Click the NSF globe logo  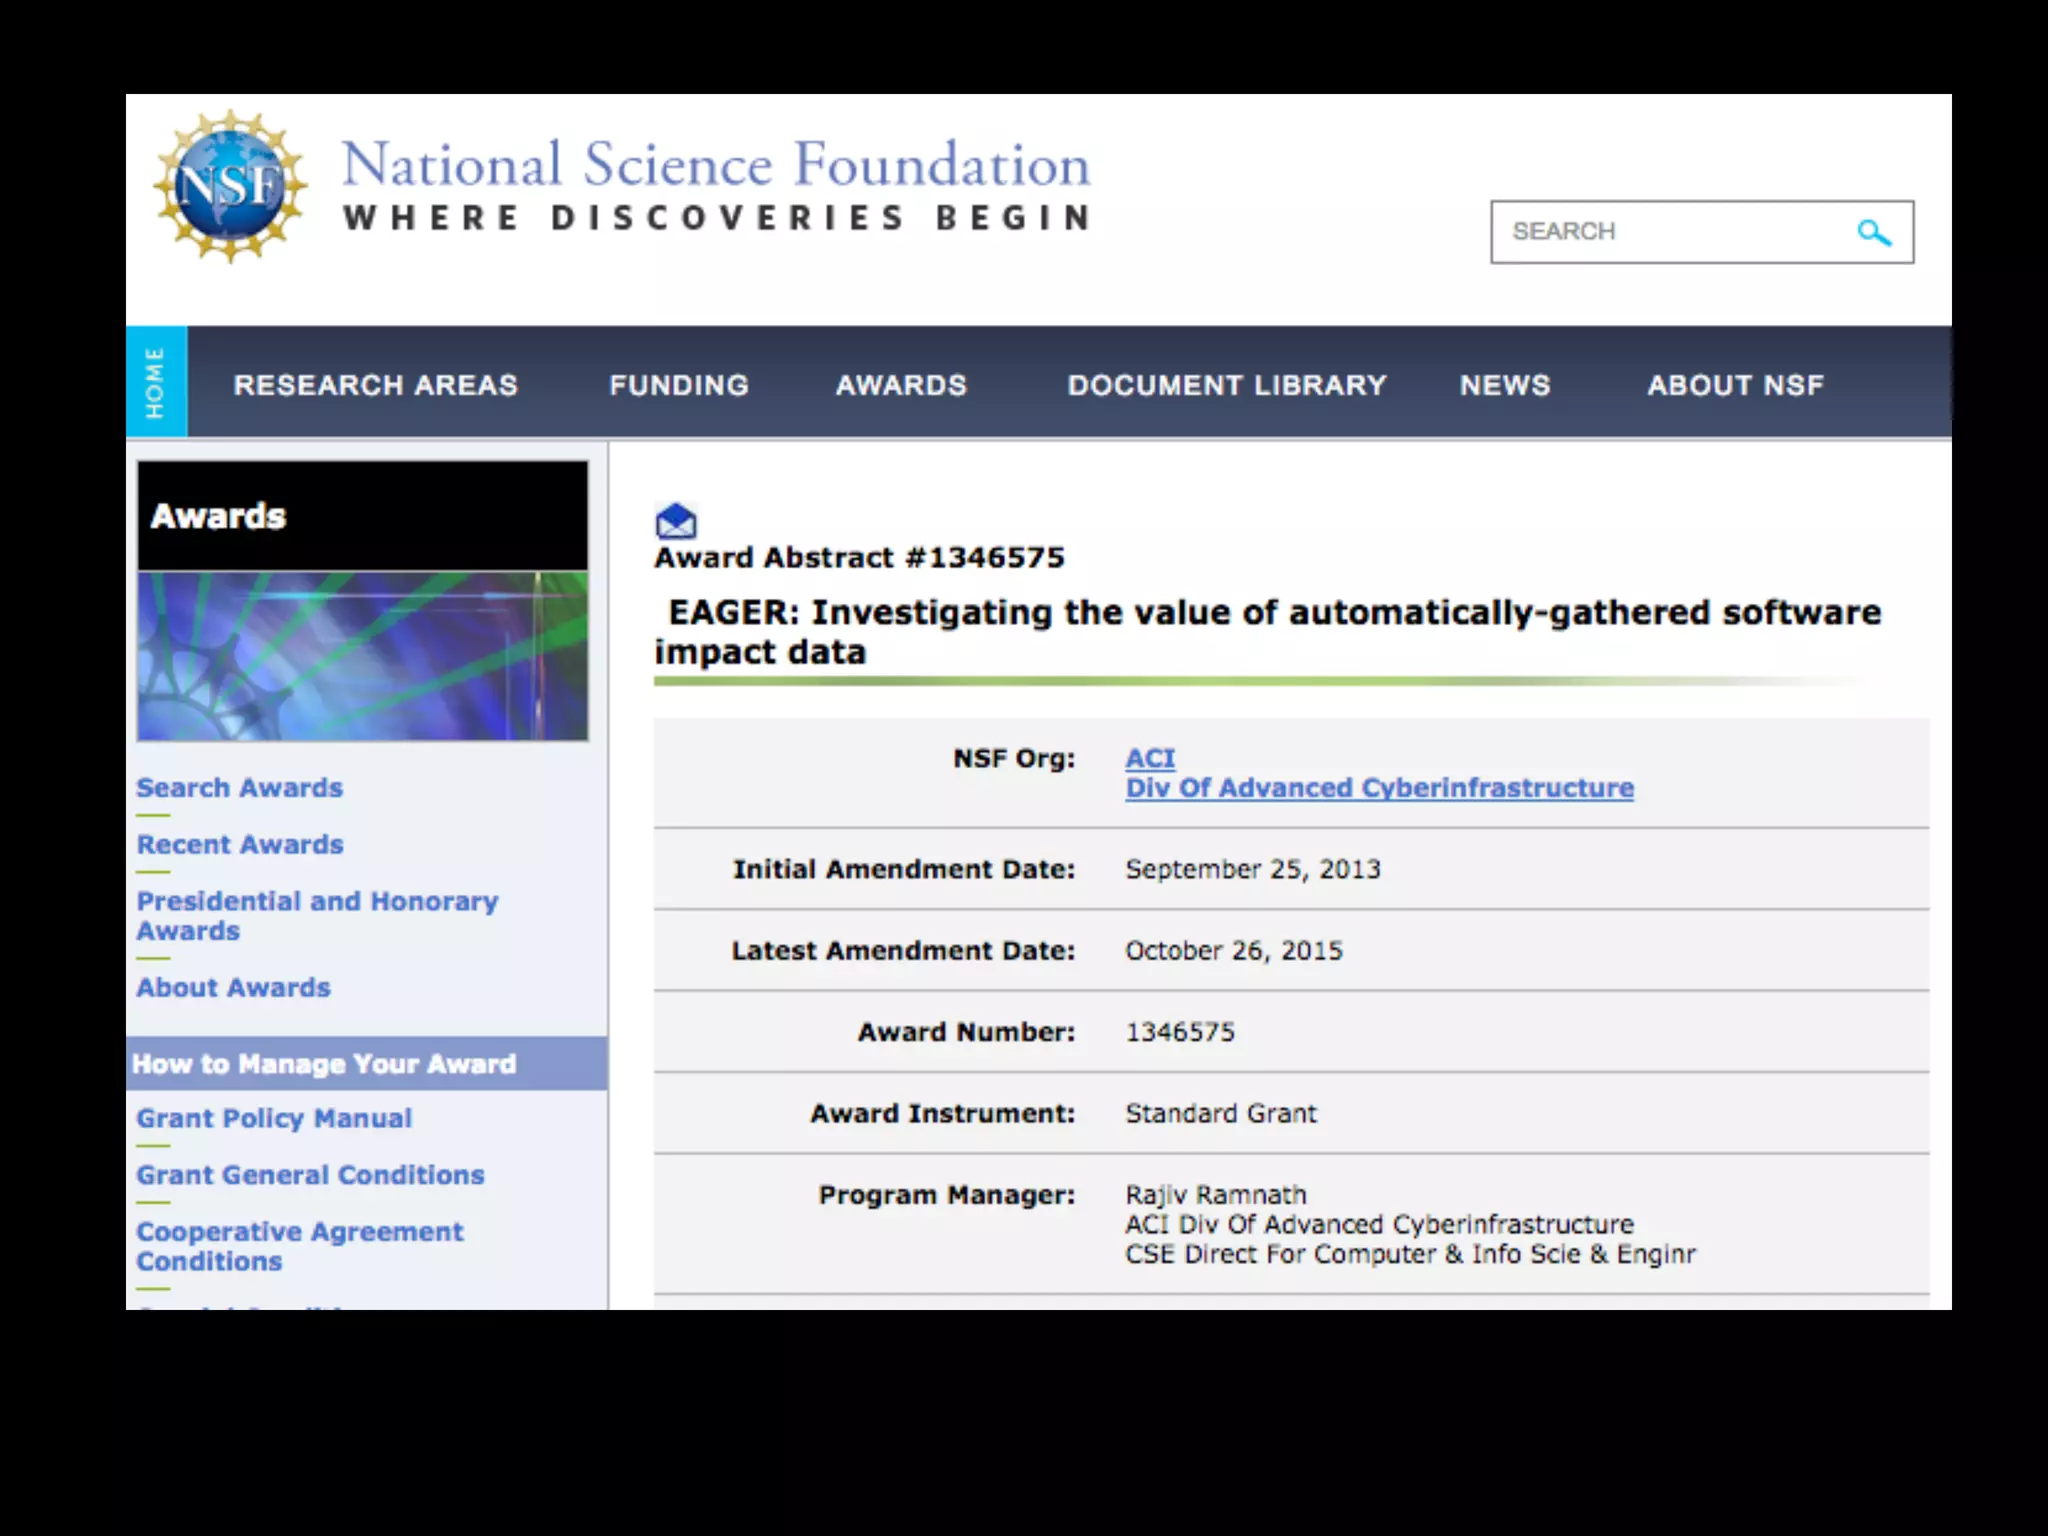(231, 187)
